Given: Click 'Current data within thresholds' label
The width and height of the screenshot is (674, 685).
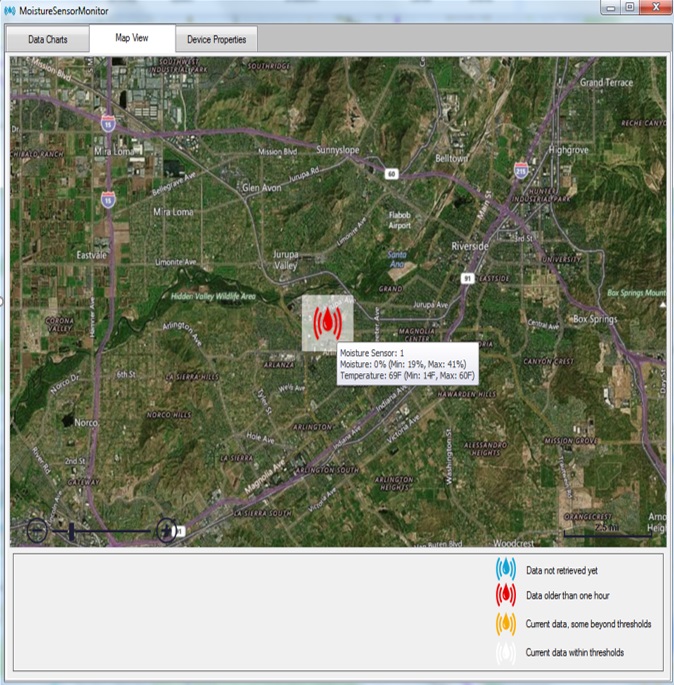Looking at the screenshot, I should [575, 652].
